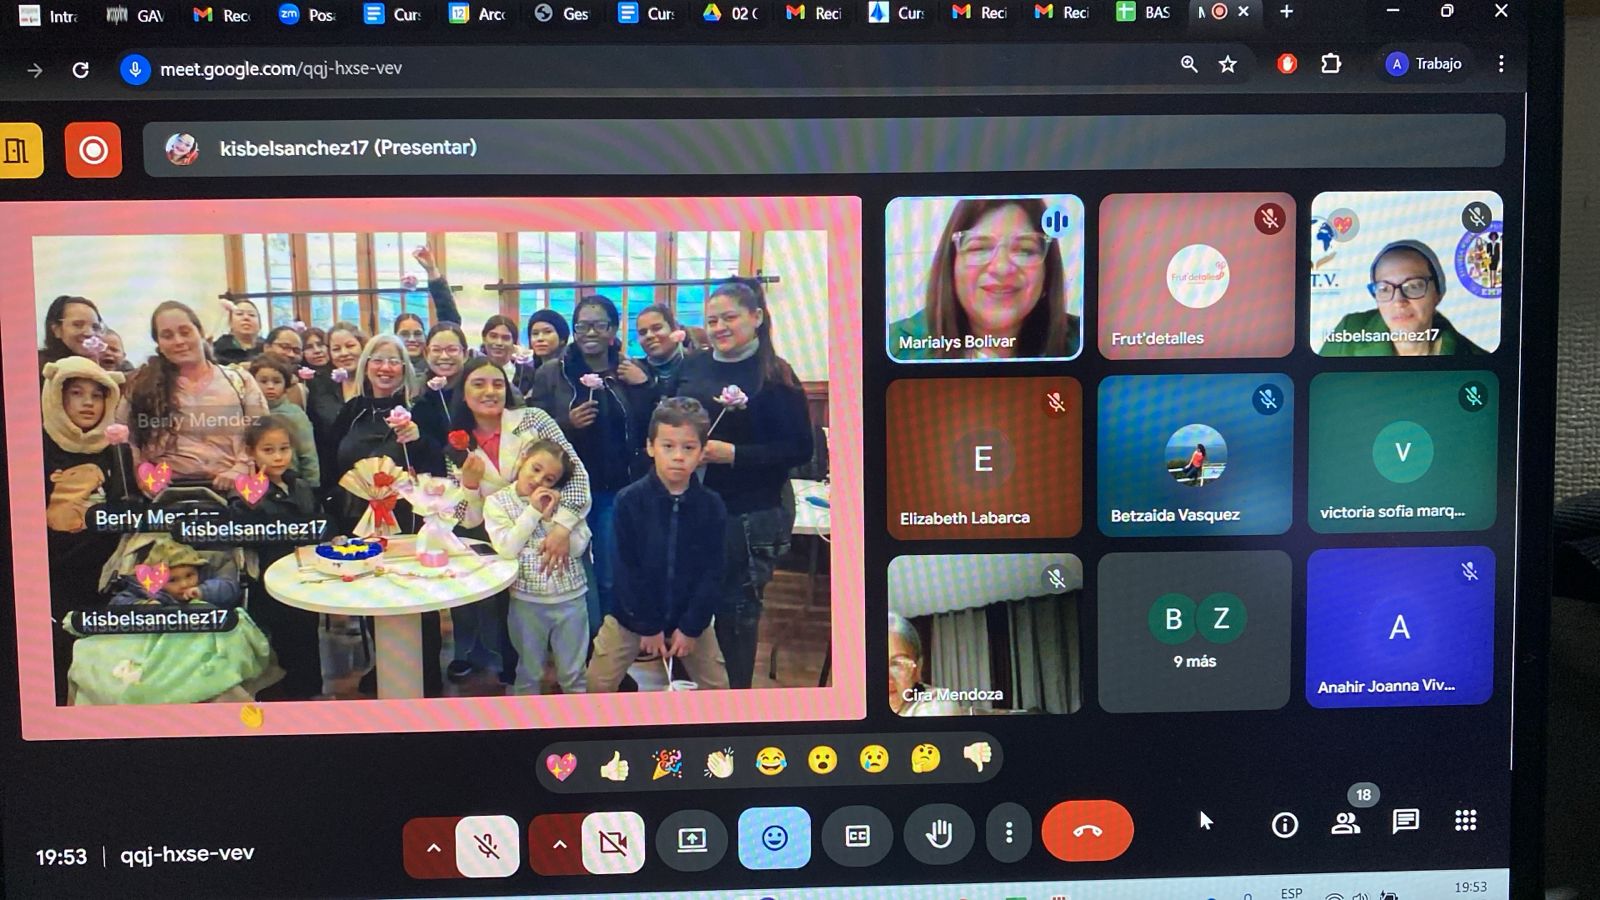Viewport: 1600px width, 900px height.
Task: Toggle the emoji reactions bar
Action: [x=774, y=838]
